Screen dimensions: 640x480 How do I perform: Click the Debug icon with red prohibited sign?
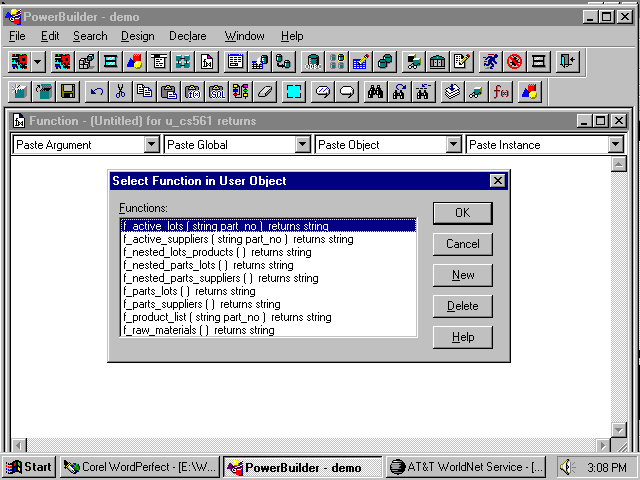515,62
